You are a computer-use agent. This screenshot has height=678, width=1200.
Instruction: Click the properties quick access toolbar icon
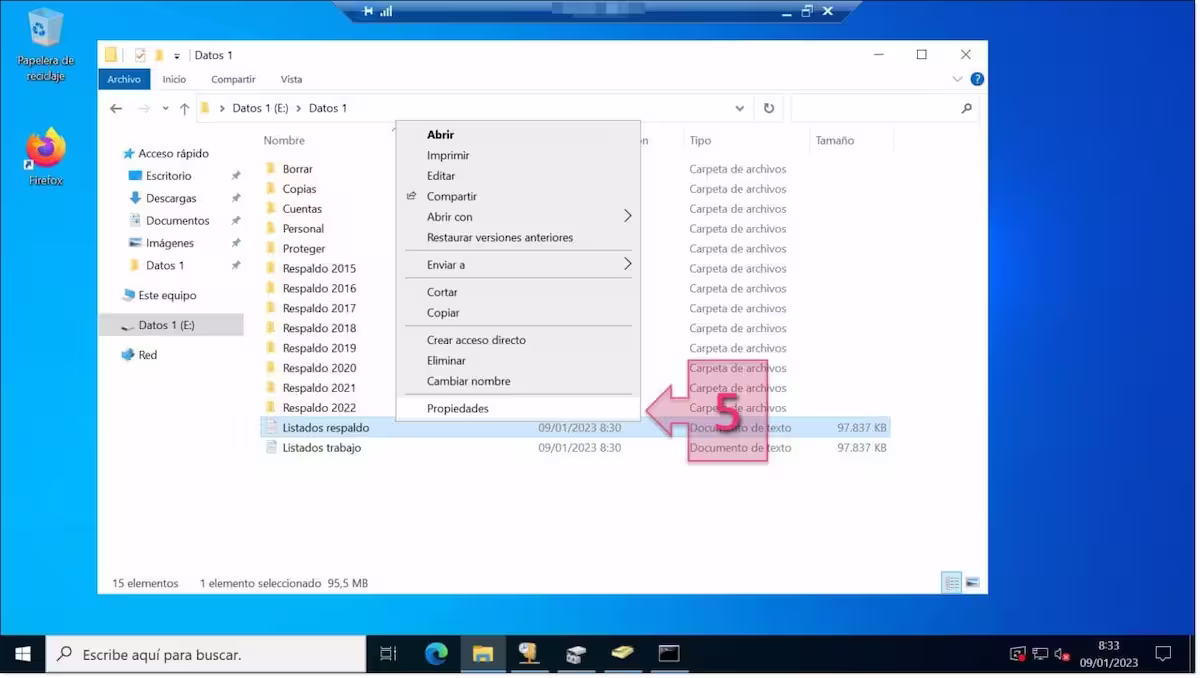140,55
